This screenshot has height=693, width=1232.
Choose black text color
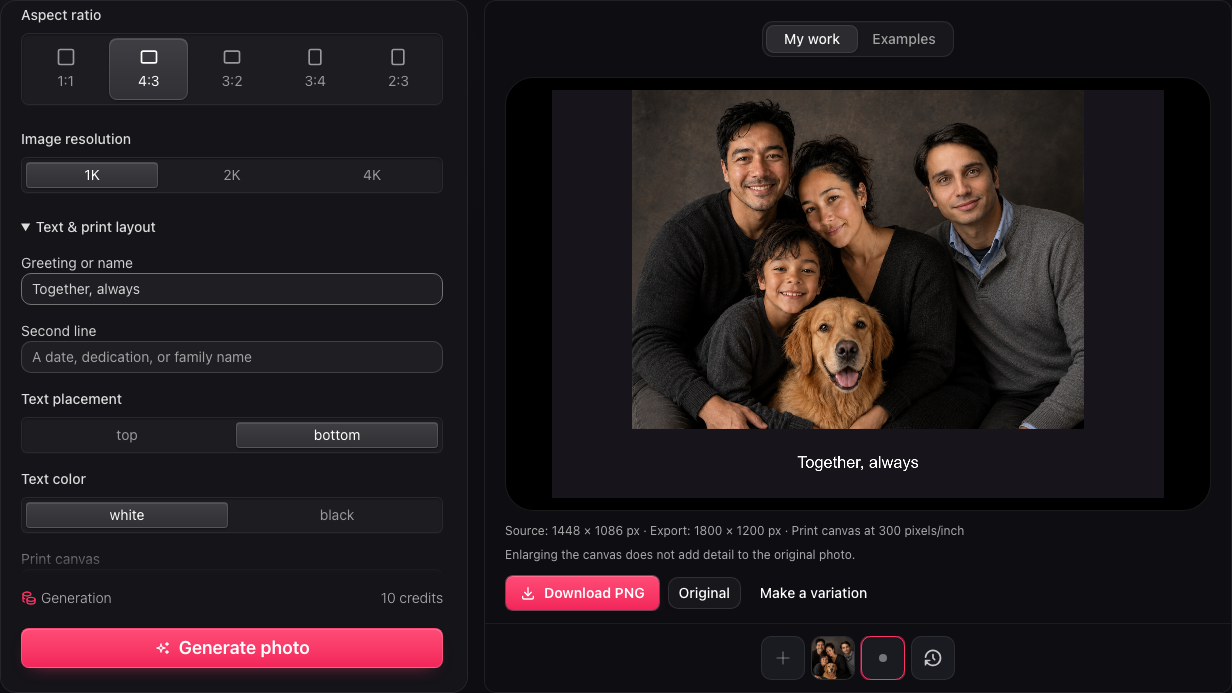click(337, 515)
